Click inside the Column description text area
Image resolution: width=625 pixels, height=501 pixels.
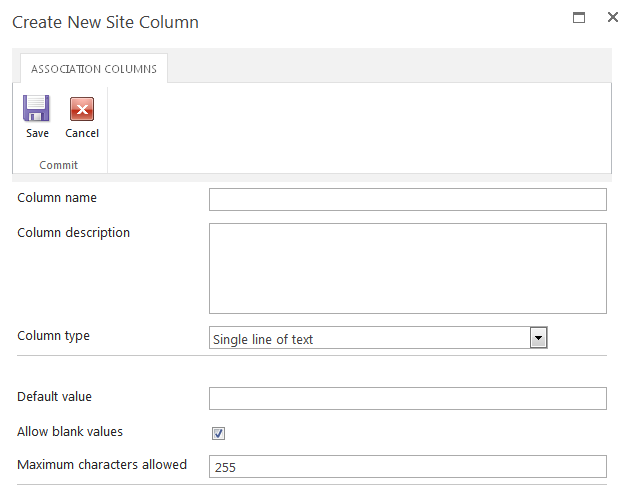[407, 268]
